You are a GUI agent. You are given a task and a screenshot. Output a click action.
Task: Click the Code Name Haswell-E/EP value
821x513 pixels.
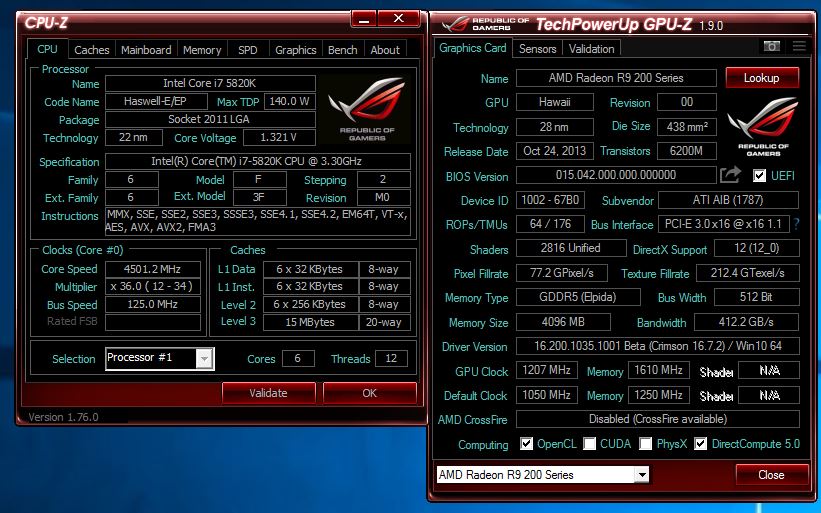click(156, 101)
